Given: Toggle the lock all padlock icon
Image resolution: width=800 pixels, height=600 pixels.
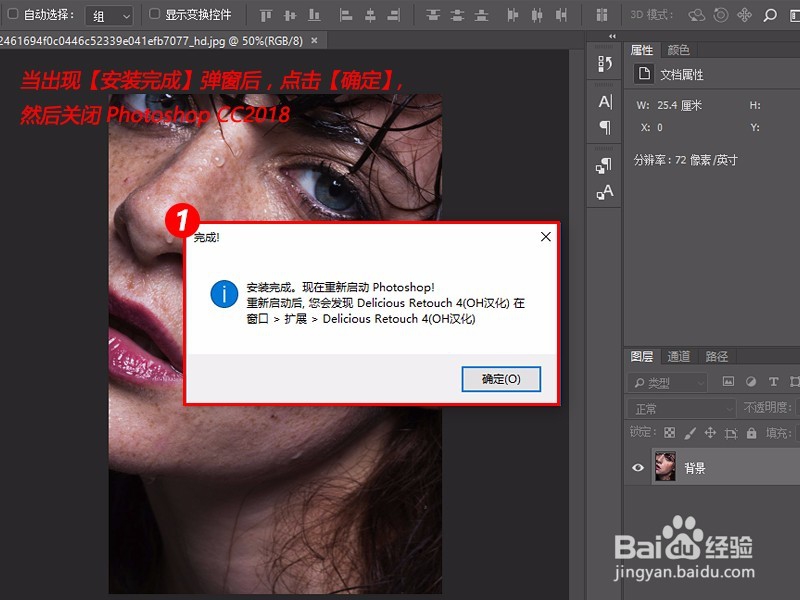Looking at the screenshot, I should [x=751, y=433].
